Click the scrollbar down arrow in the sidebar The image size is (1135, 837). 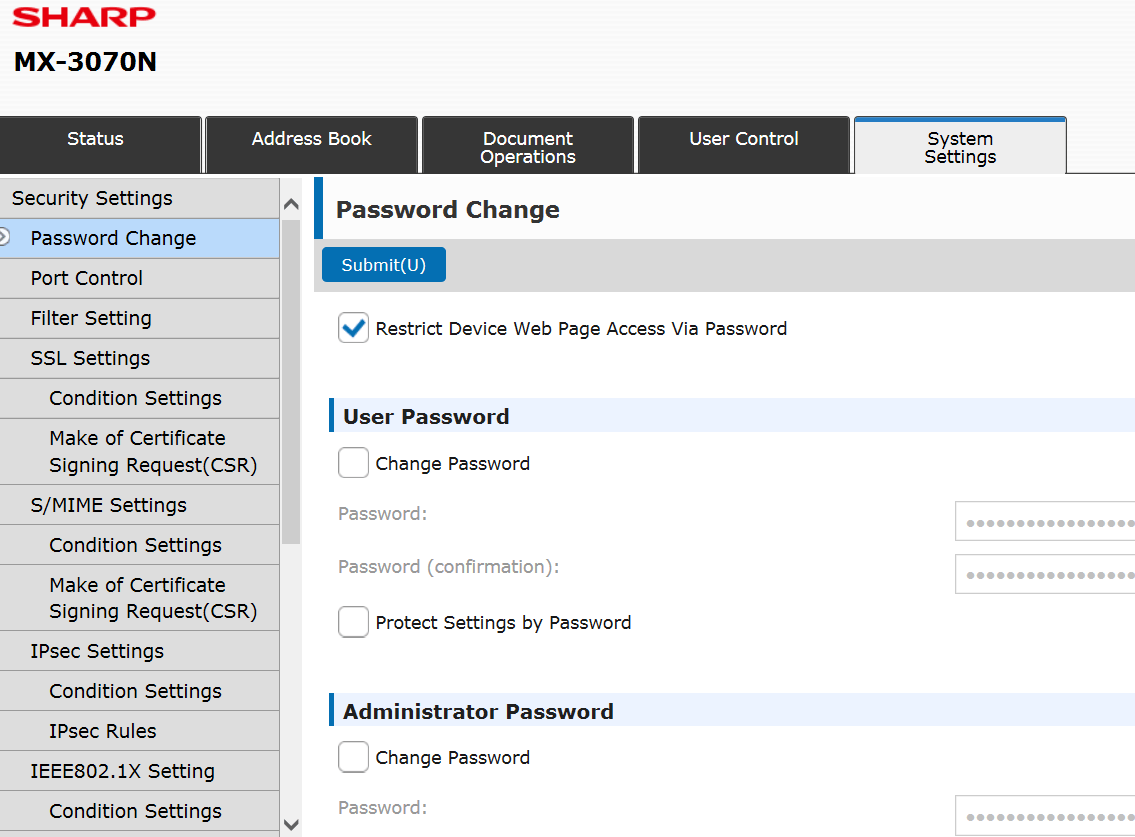coord(290,824)
